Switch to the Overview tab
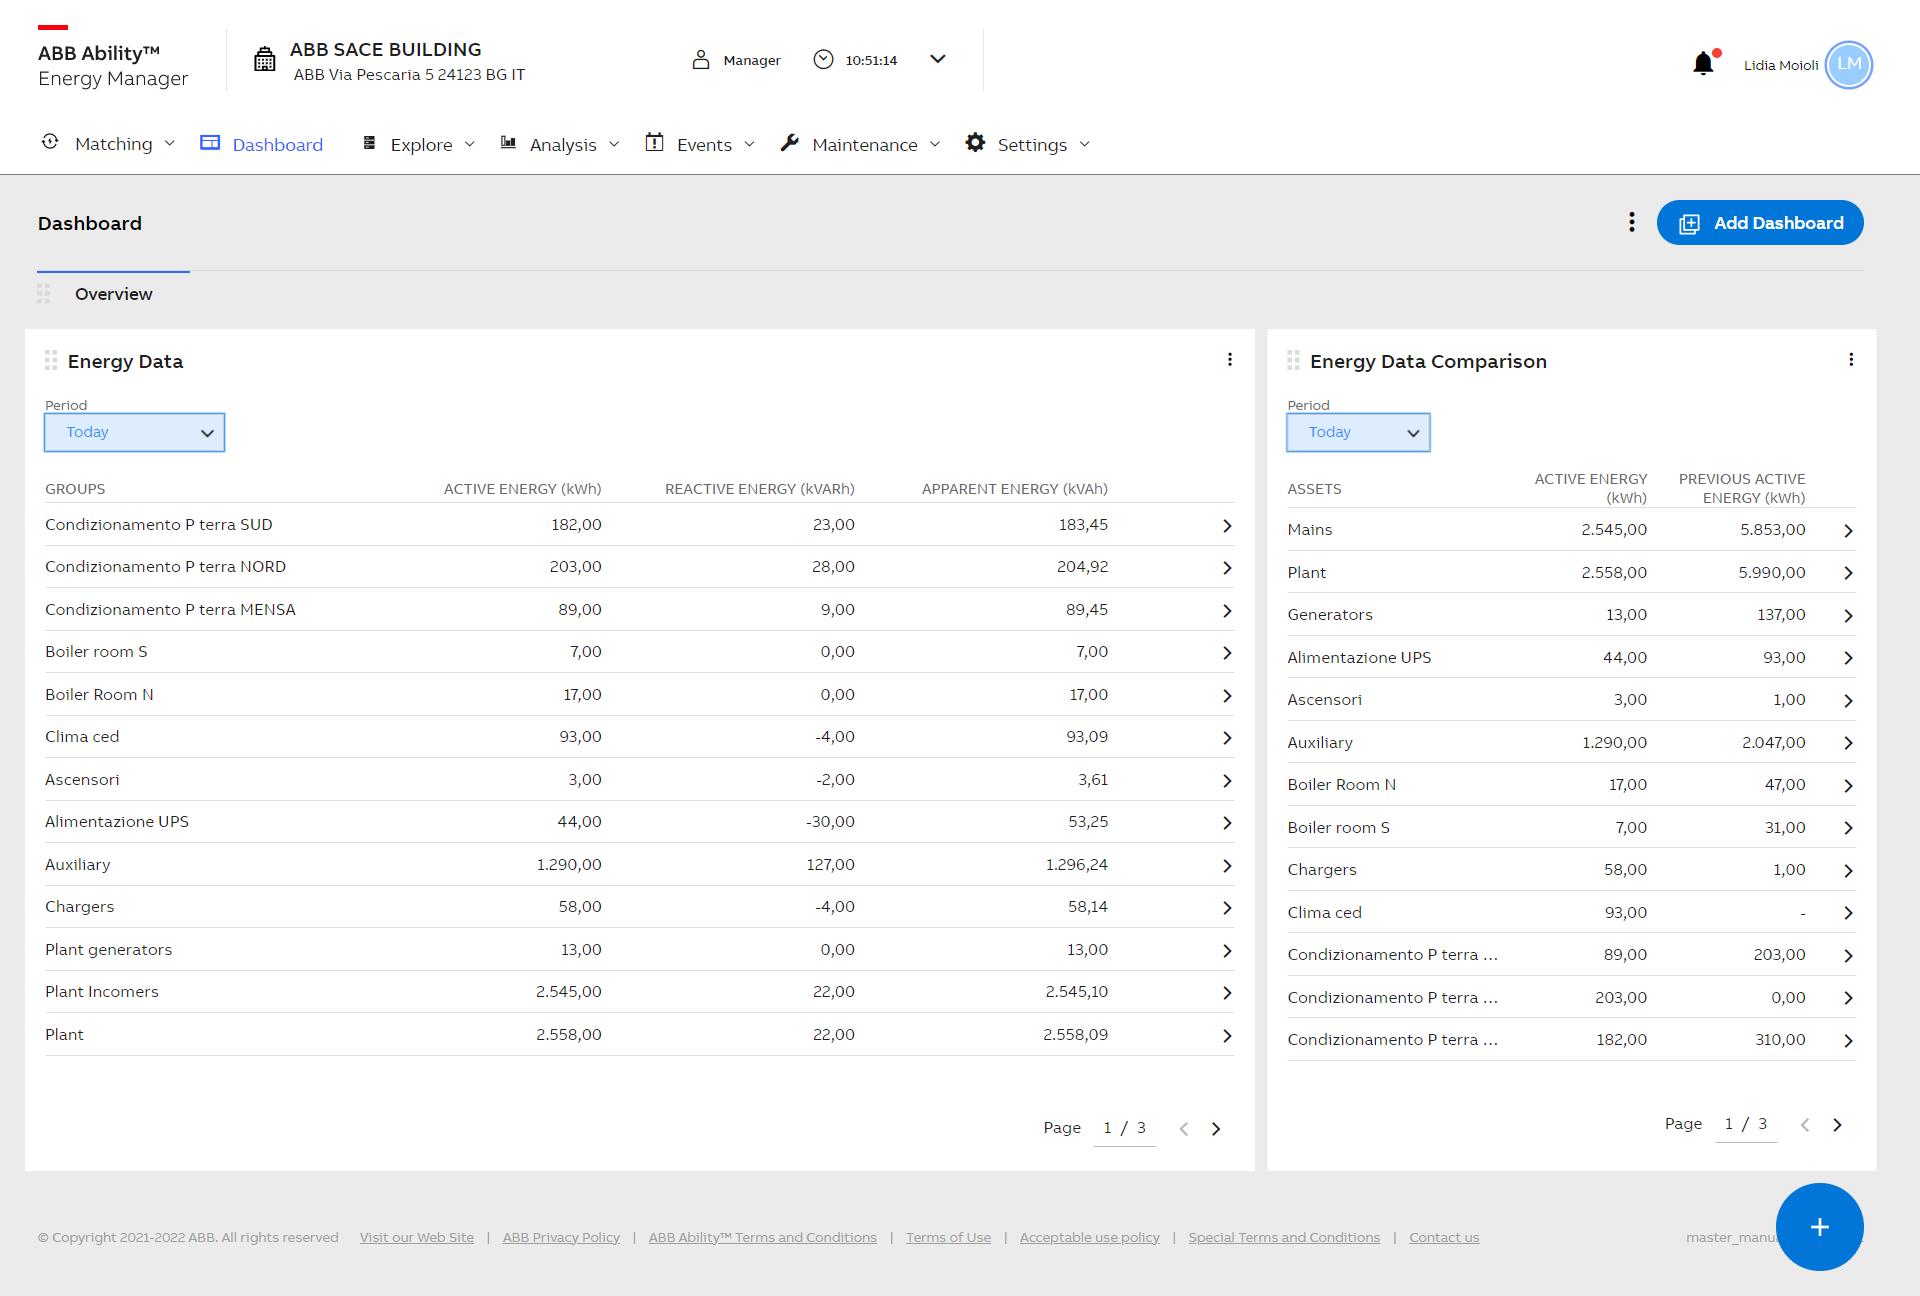The height and width of the screenshot is (1296, 1920). pyautogui.click(x=113, y=294)
